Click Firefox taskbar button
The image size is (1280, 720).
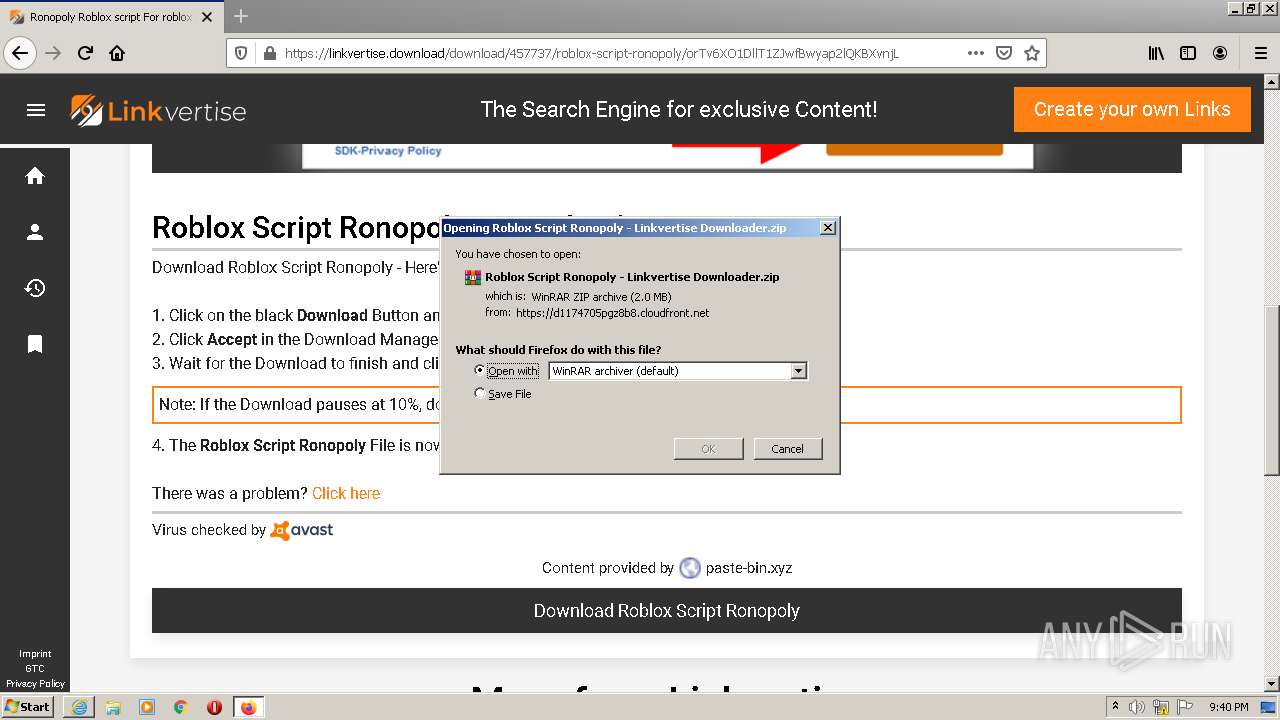pyautogui.click(x=249, y=707)
